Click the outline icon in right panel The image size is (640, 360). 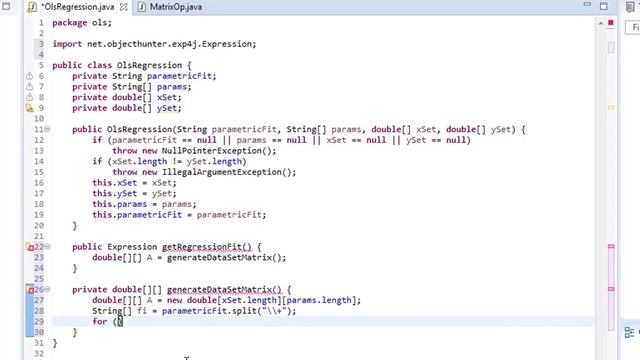pos(629,332)
